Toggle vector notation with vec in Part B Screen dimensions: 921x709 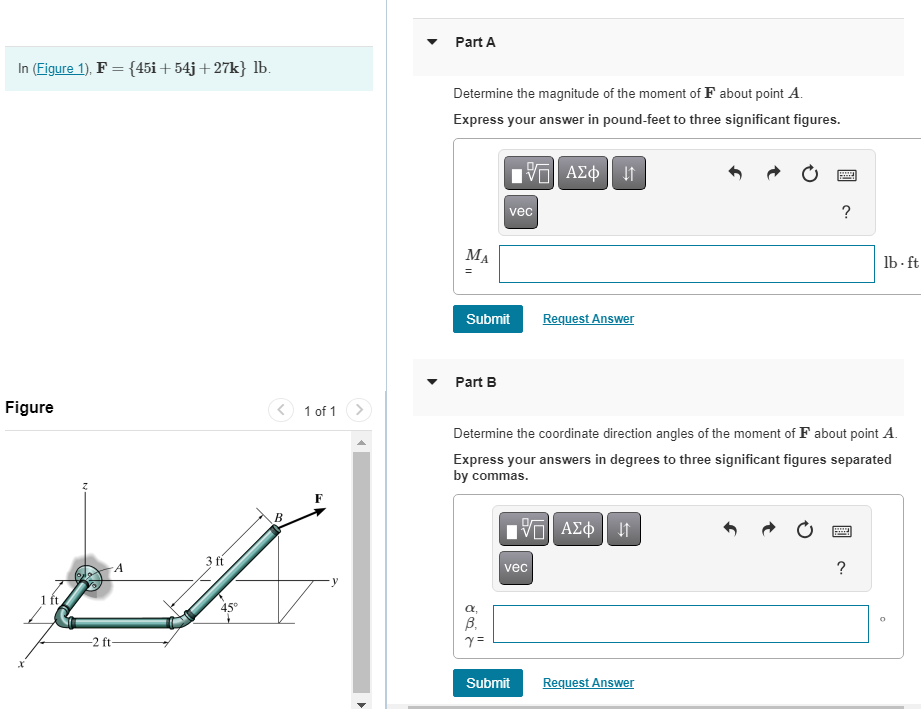[x=515, y=567]
